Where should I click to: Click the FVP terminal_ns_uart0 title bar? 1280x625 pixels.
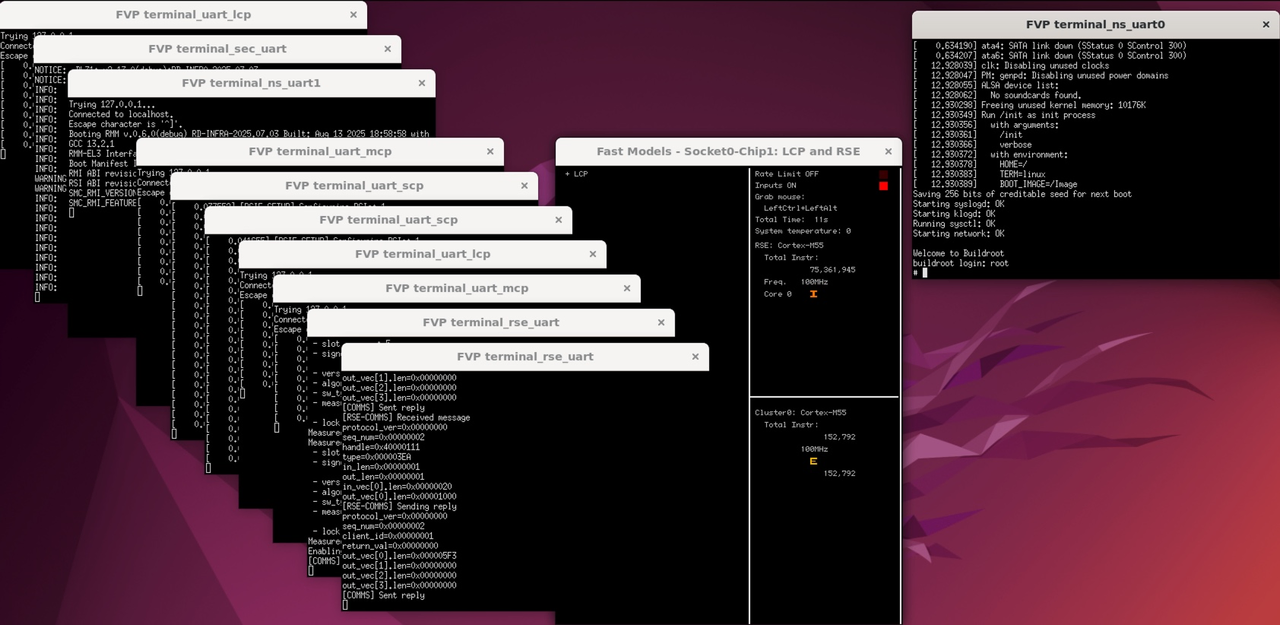click(x=1095, y=24)
